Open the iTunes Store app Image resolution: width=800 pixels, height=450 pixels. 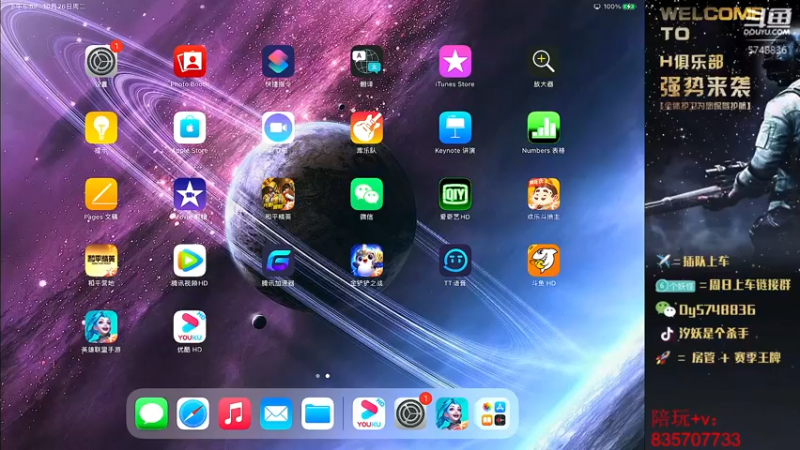point(455,62)
